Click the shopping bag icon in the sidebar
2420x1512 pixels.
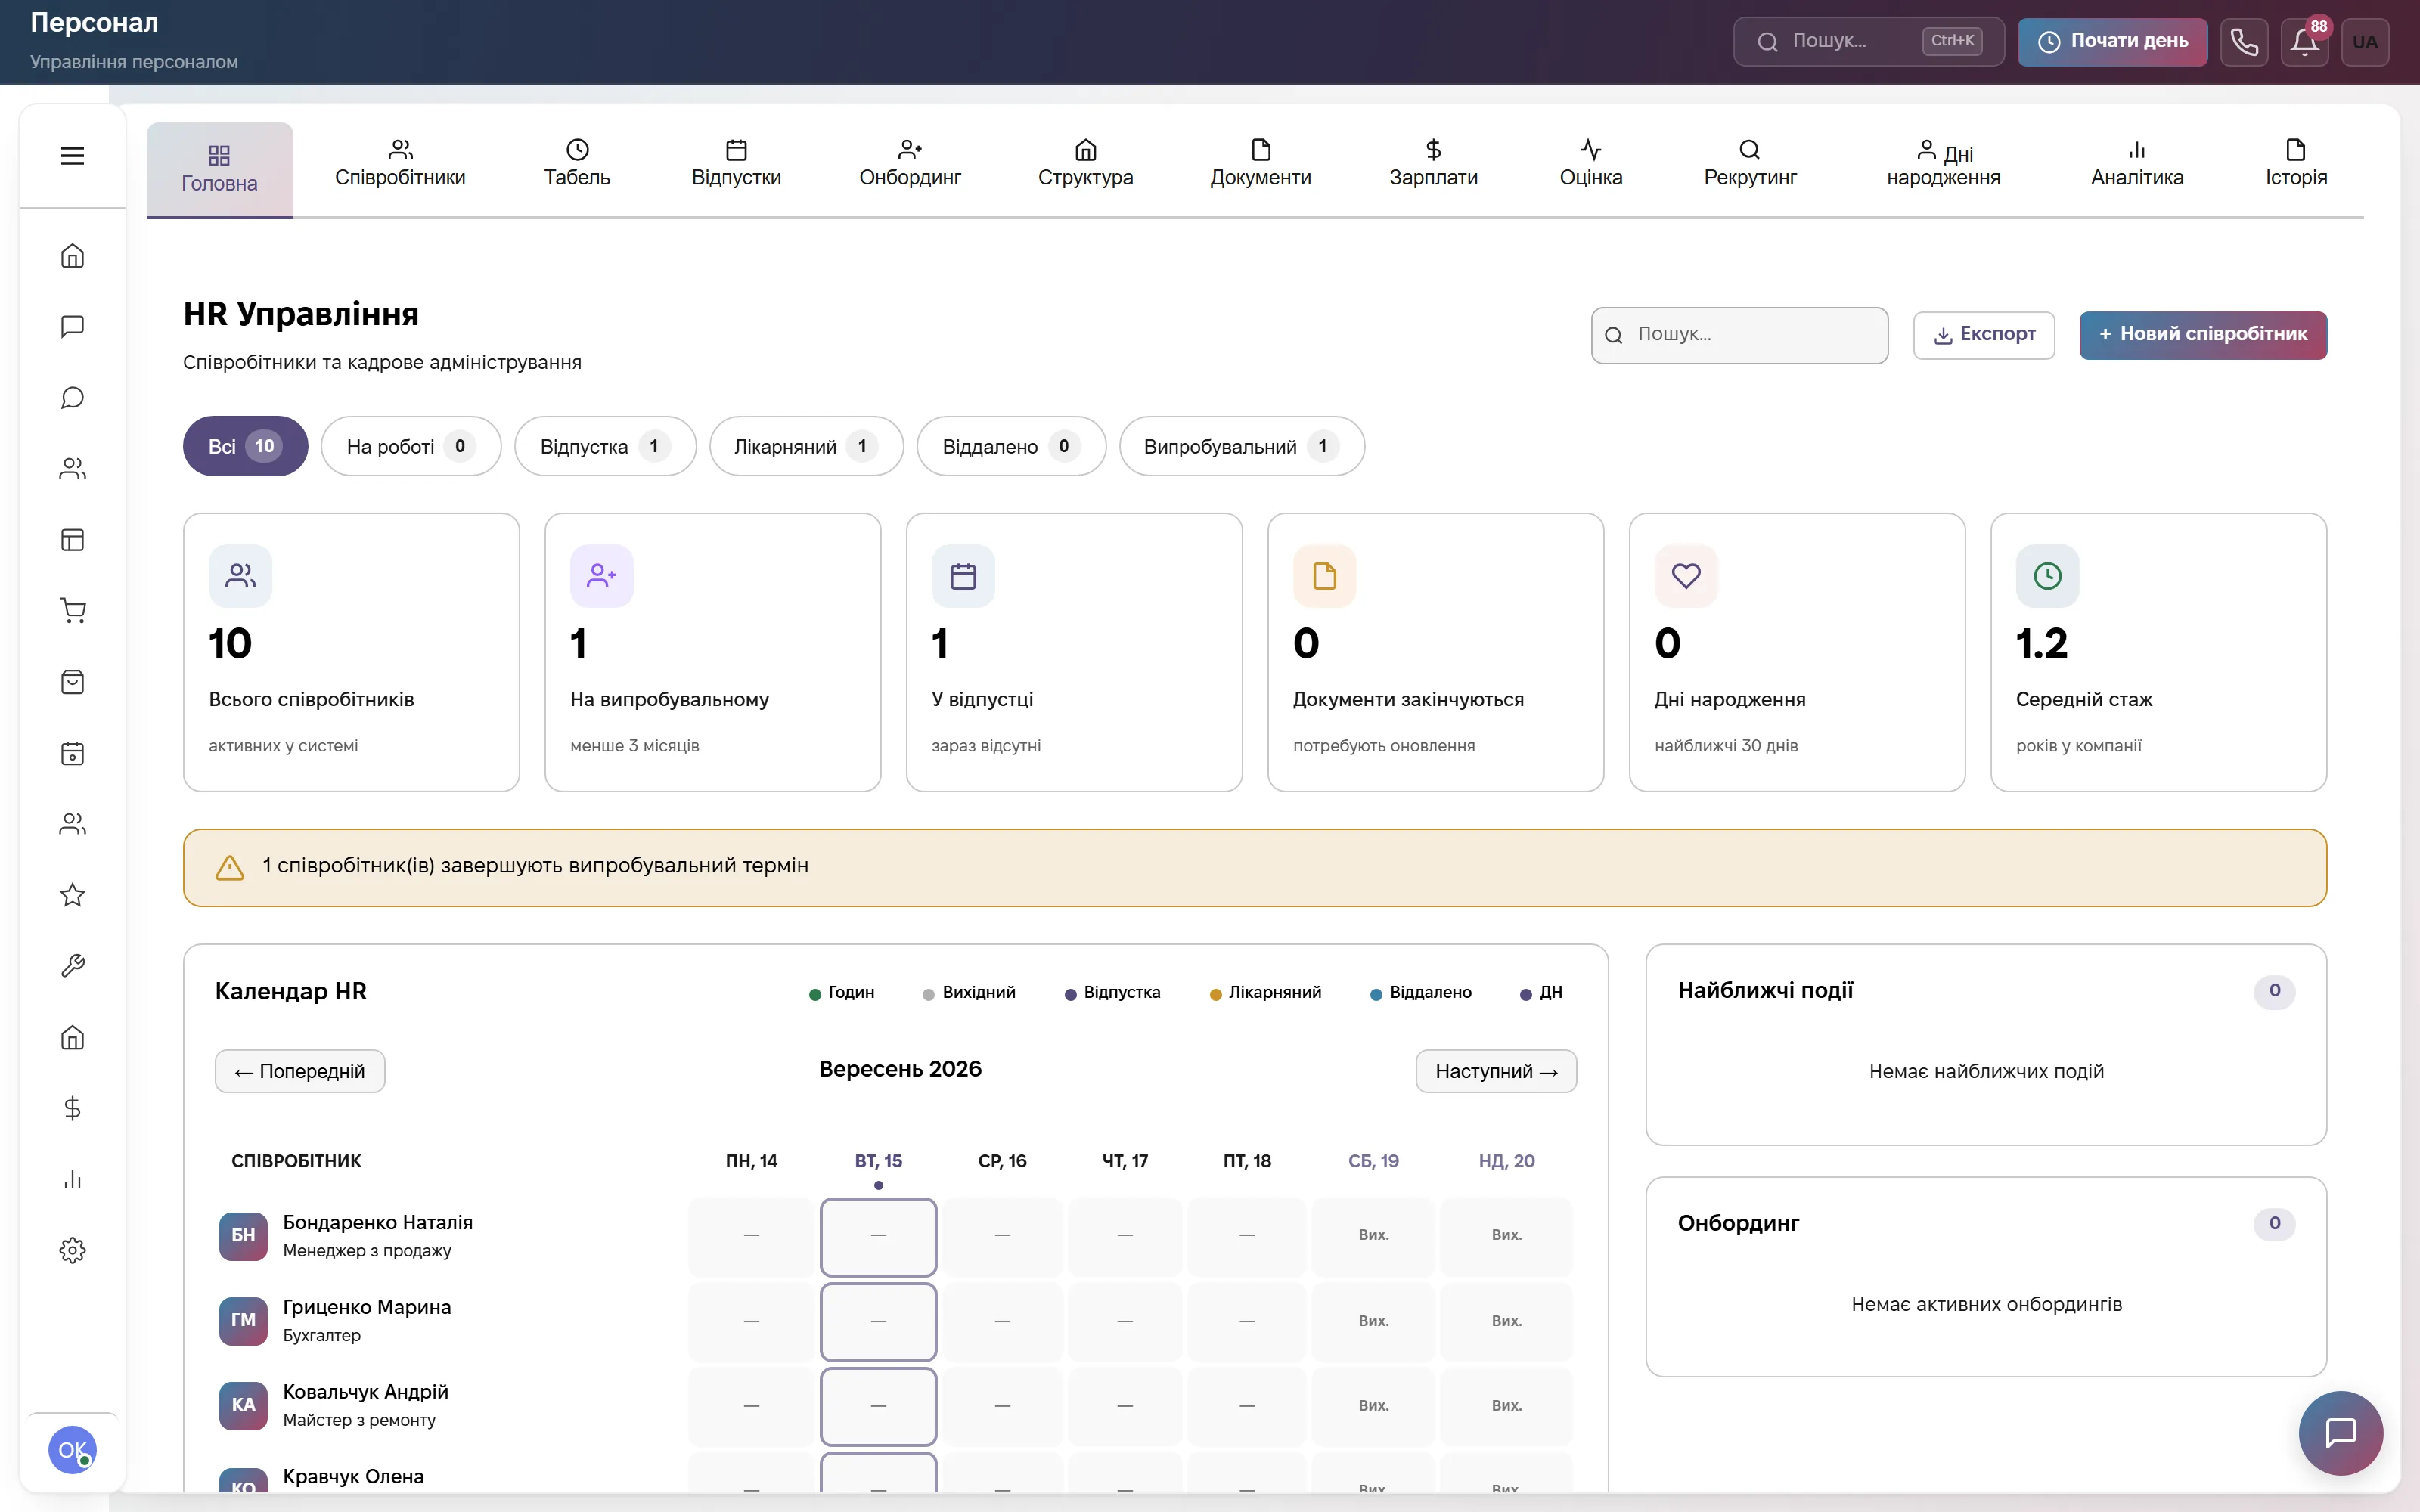point(72,682)
